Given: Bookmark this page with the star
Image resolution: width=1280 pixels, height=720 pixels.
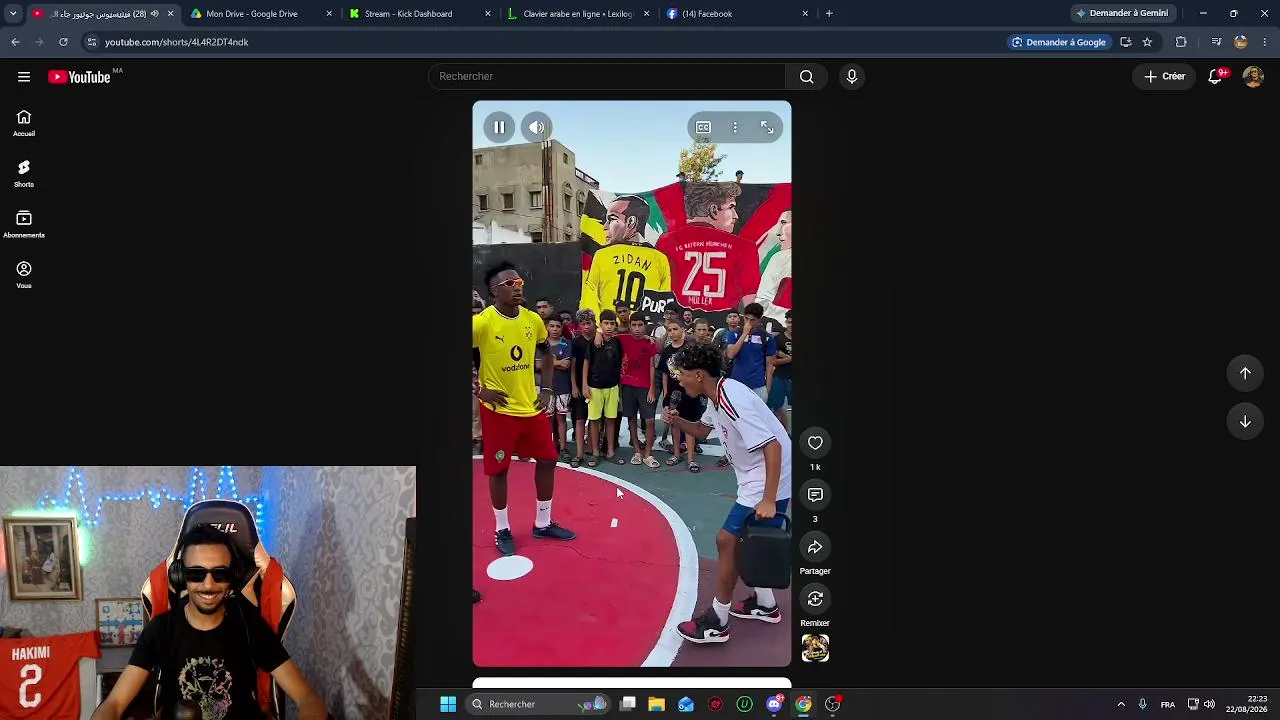Looking at the screenshot, I should tap(1147, 42).
